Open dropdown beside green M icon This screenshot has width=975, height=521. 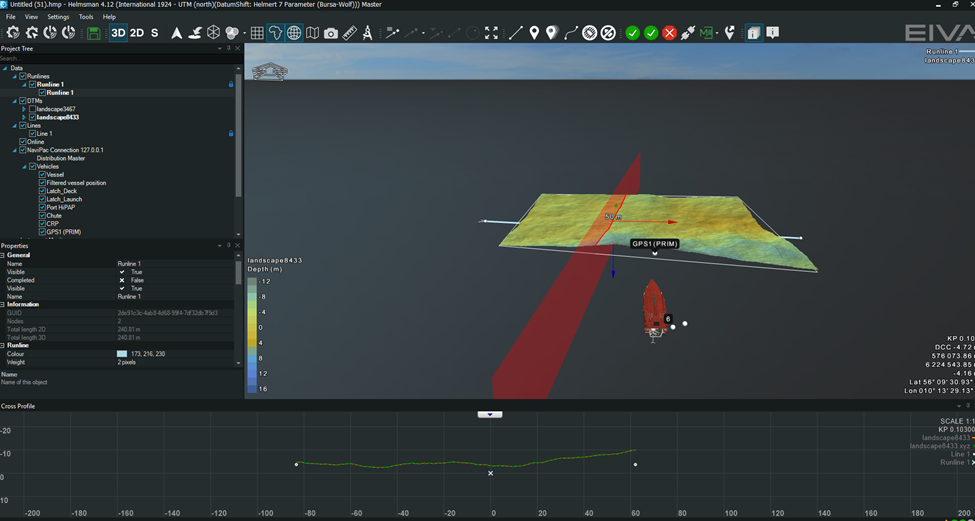pos(717,33)
